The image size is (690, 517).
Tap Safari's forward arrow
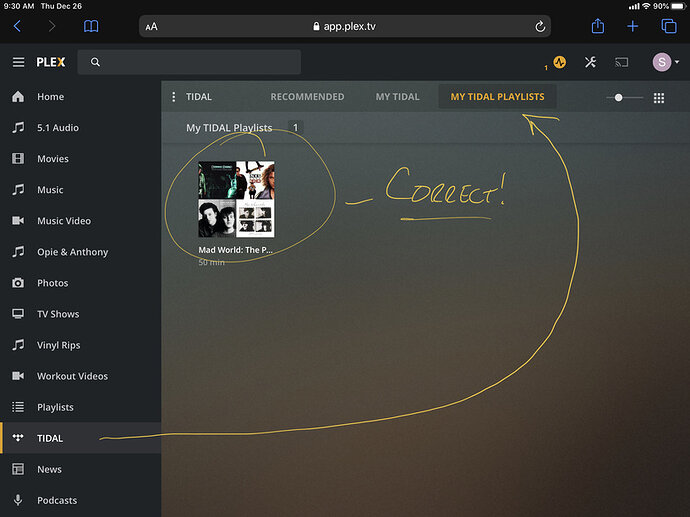51,26
